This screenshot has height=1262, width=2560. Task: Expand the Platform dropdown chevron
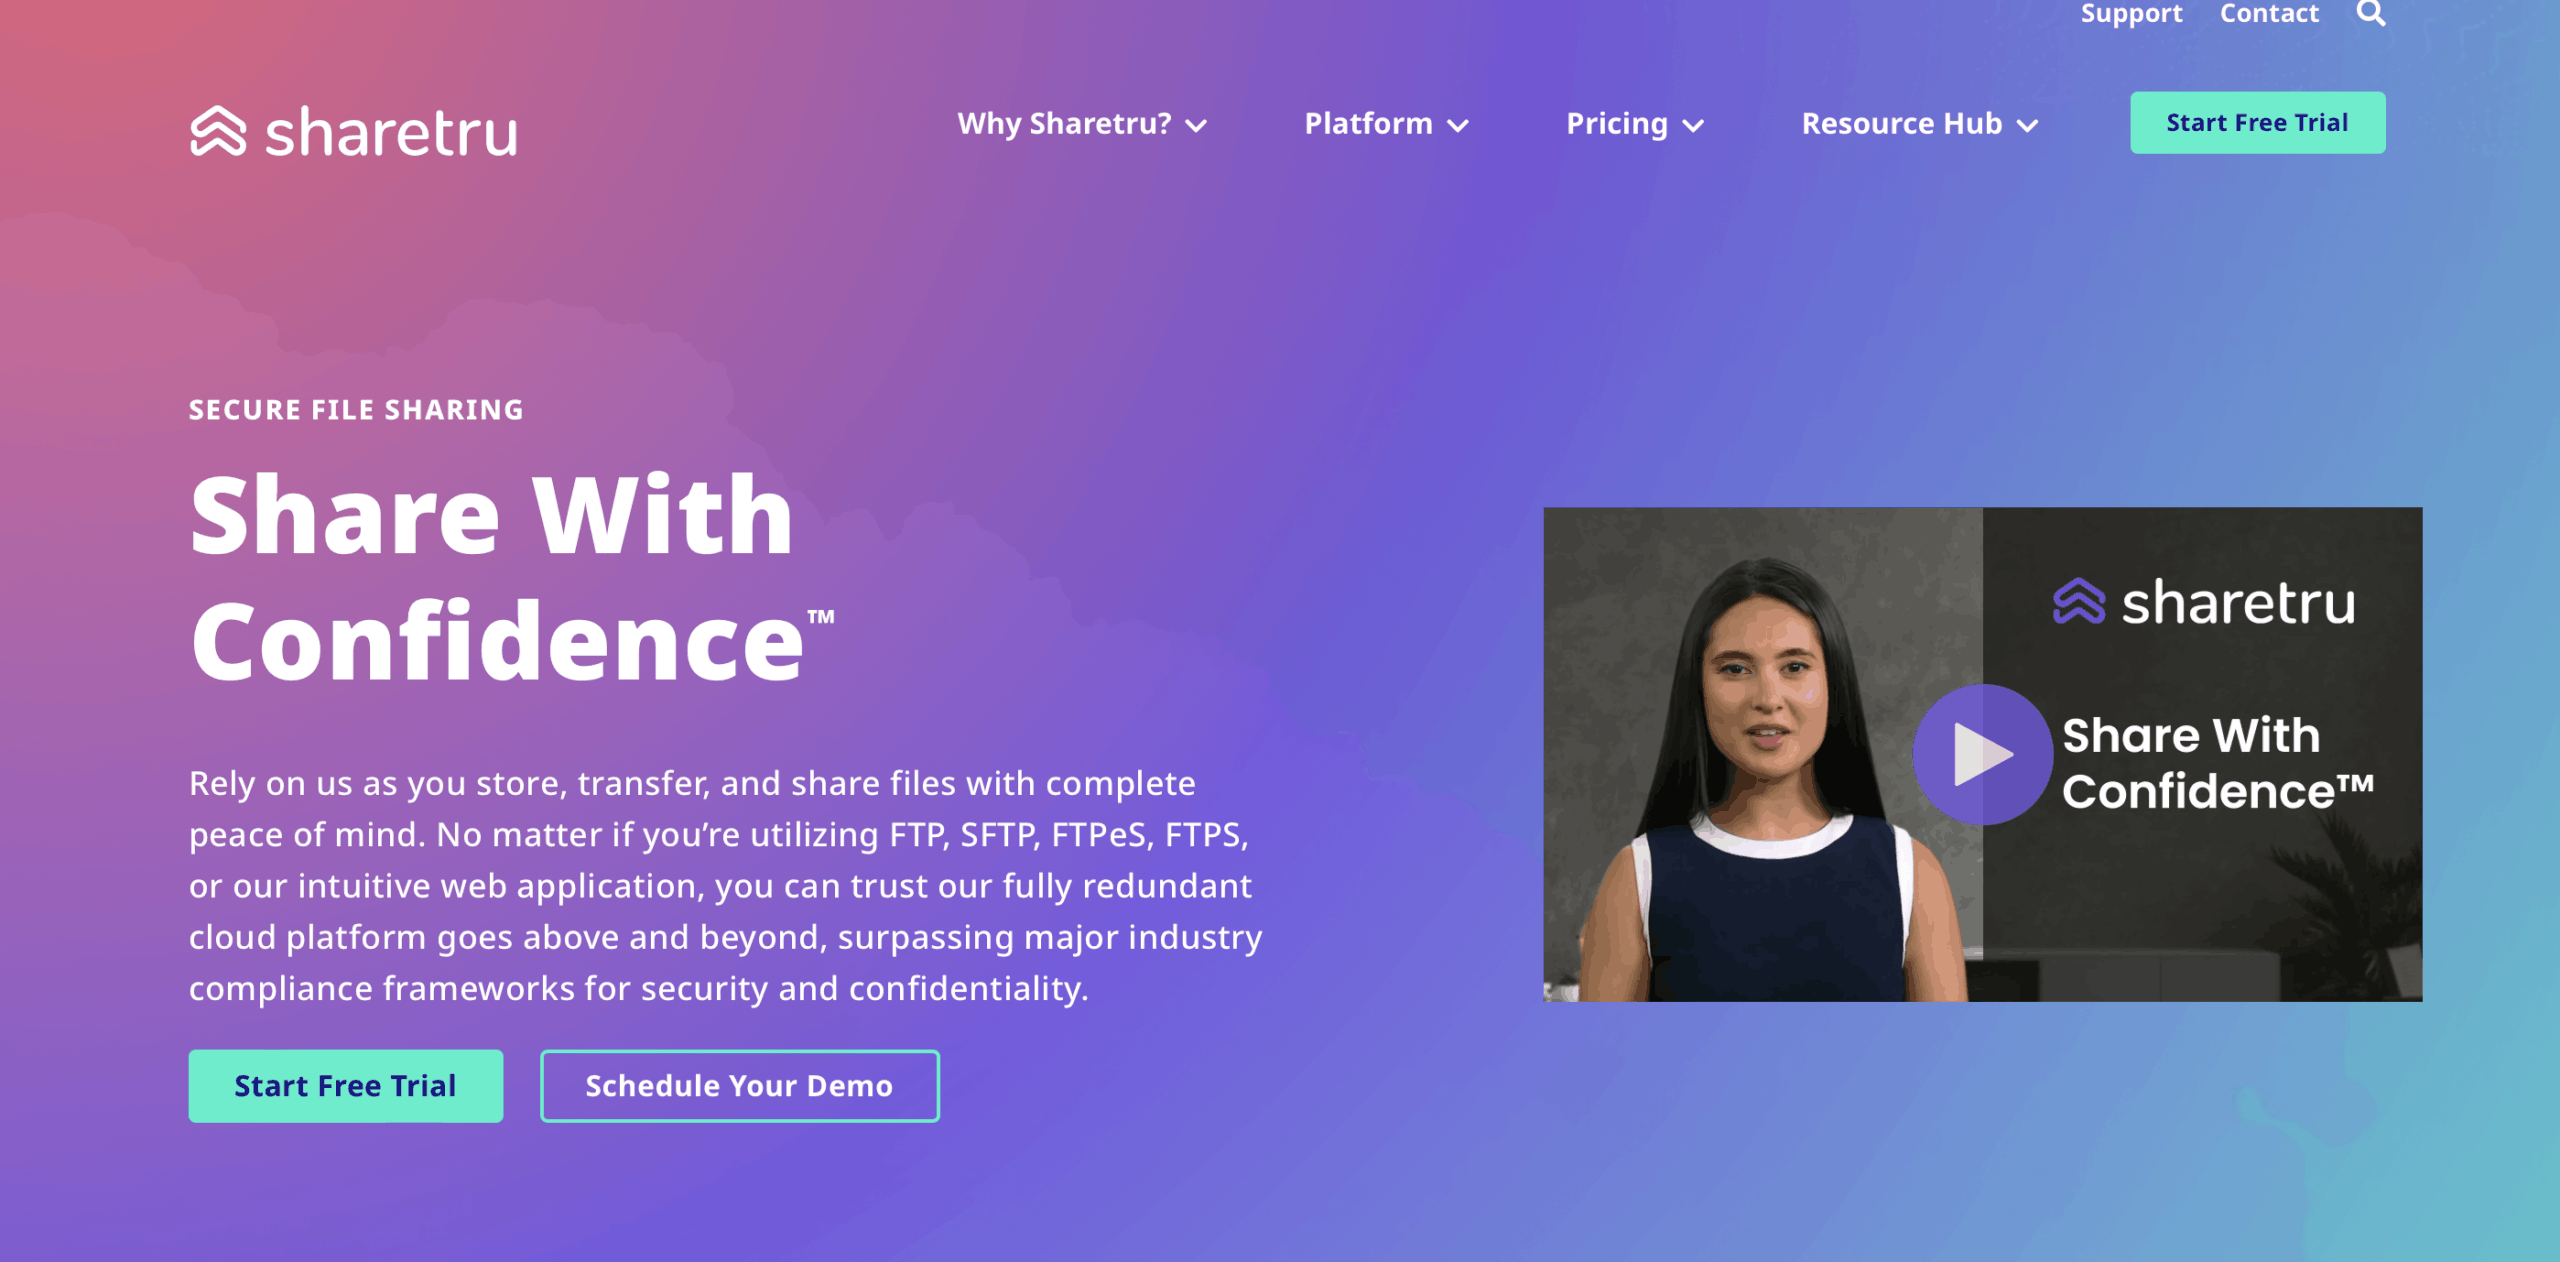1458,126
